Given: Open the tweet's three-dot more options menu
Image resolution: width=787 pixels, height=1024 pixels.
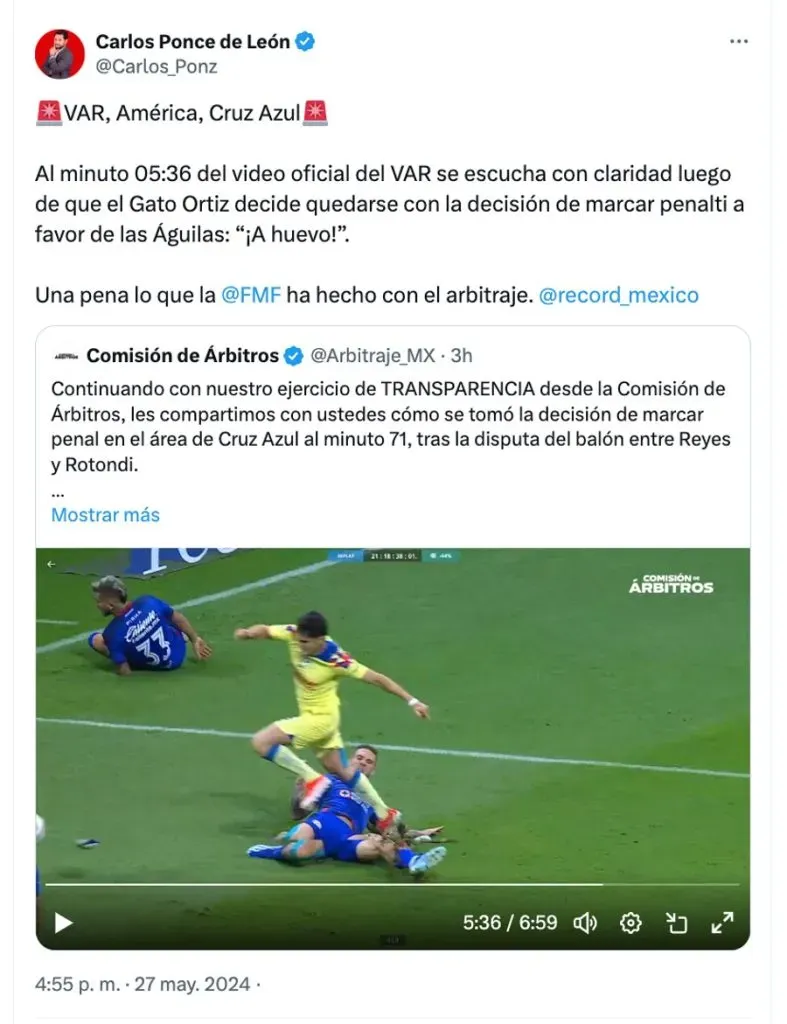Looking at the screenshot, I should pyautogui.click(x=739, y=41).
